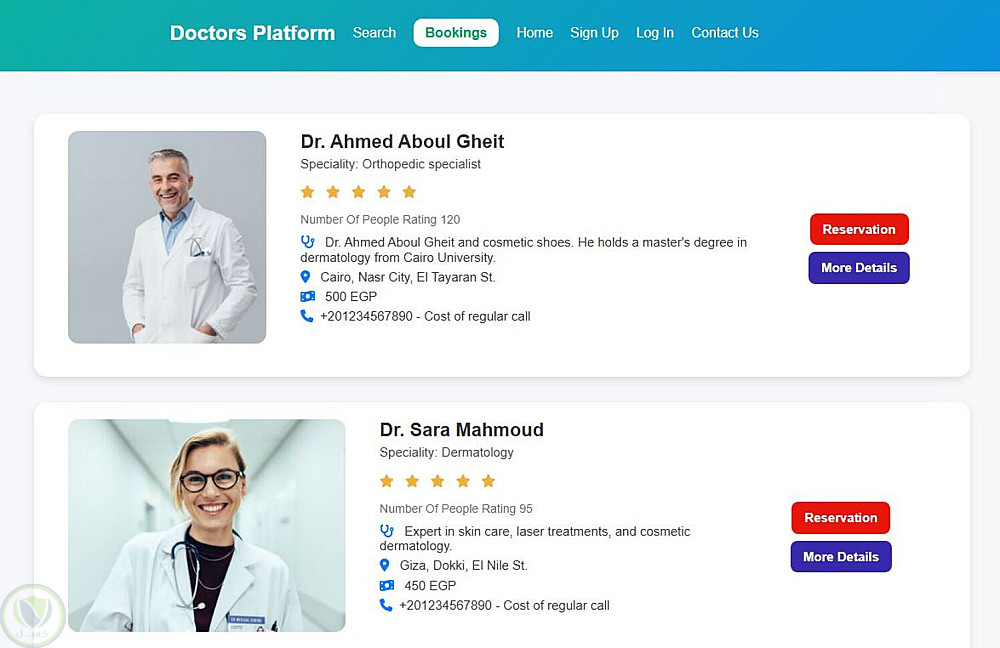The height and width of the screenshot is (648, 1000).
Task: Click the phone icon in Dr. Ahmed's card
Action: tap(306, 316)
